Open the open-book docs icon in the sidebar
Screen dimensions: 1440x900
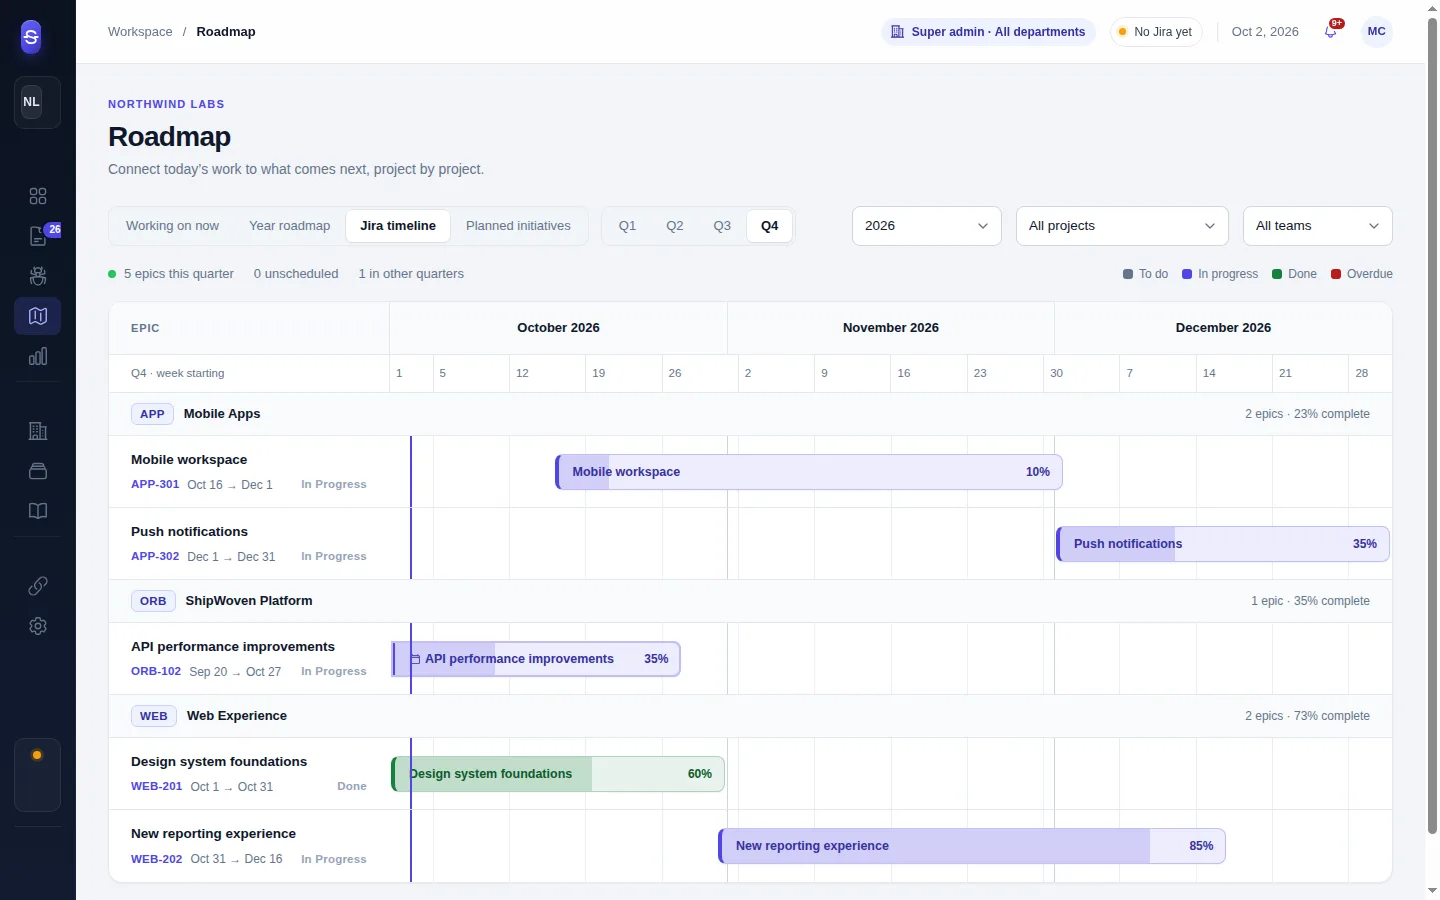(38, 511)
